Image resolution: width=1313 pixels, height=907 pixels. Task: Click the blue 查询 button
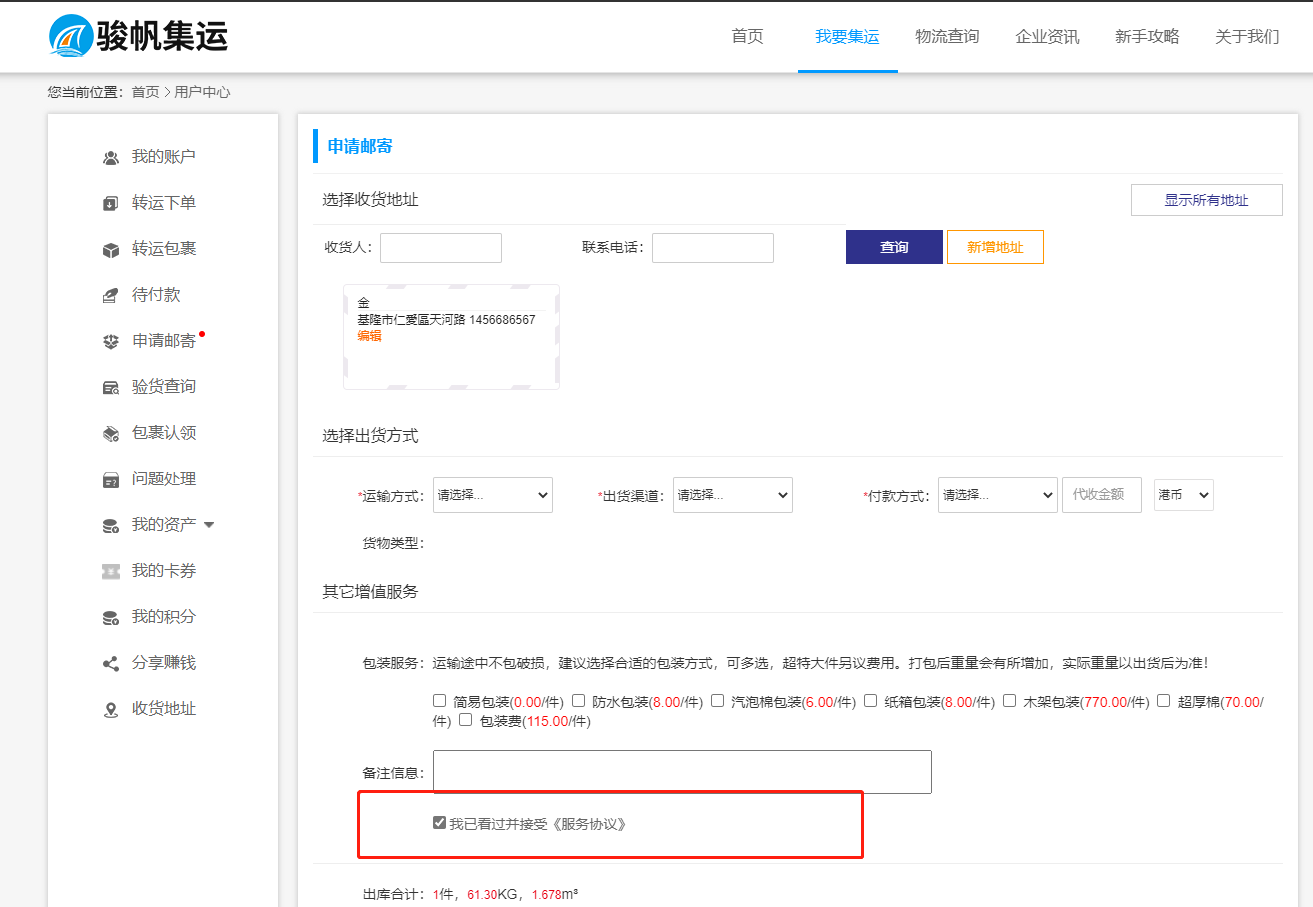pyautogui.click(x=894, y=247)
